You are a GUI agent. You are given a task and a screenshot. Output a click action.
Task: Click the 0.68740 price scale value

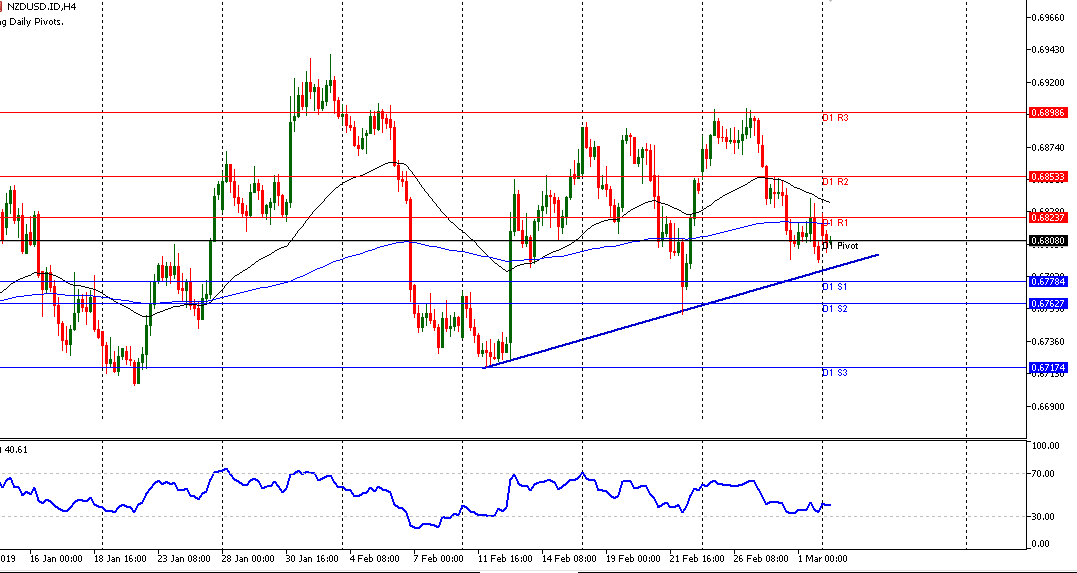[x=1050, y=147]
